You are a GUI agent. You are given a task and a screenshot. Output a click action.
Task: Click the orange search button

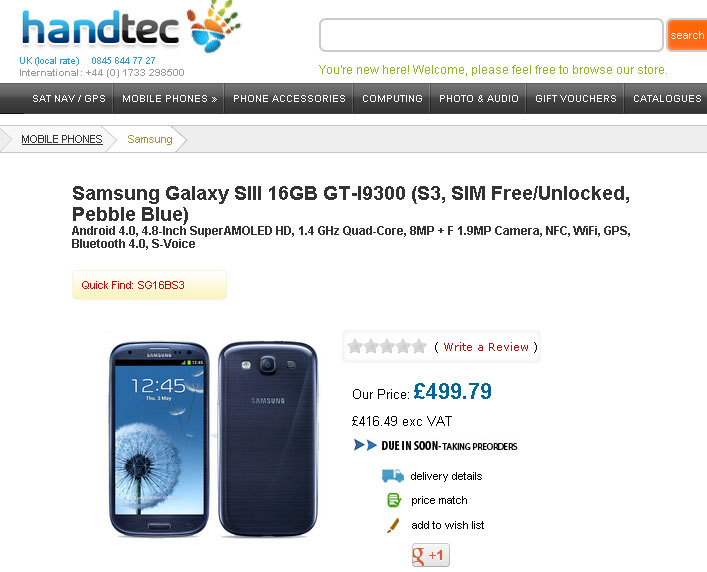(687, 35)
